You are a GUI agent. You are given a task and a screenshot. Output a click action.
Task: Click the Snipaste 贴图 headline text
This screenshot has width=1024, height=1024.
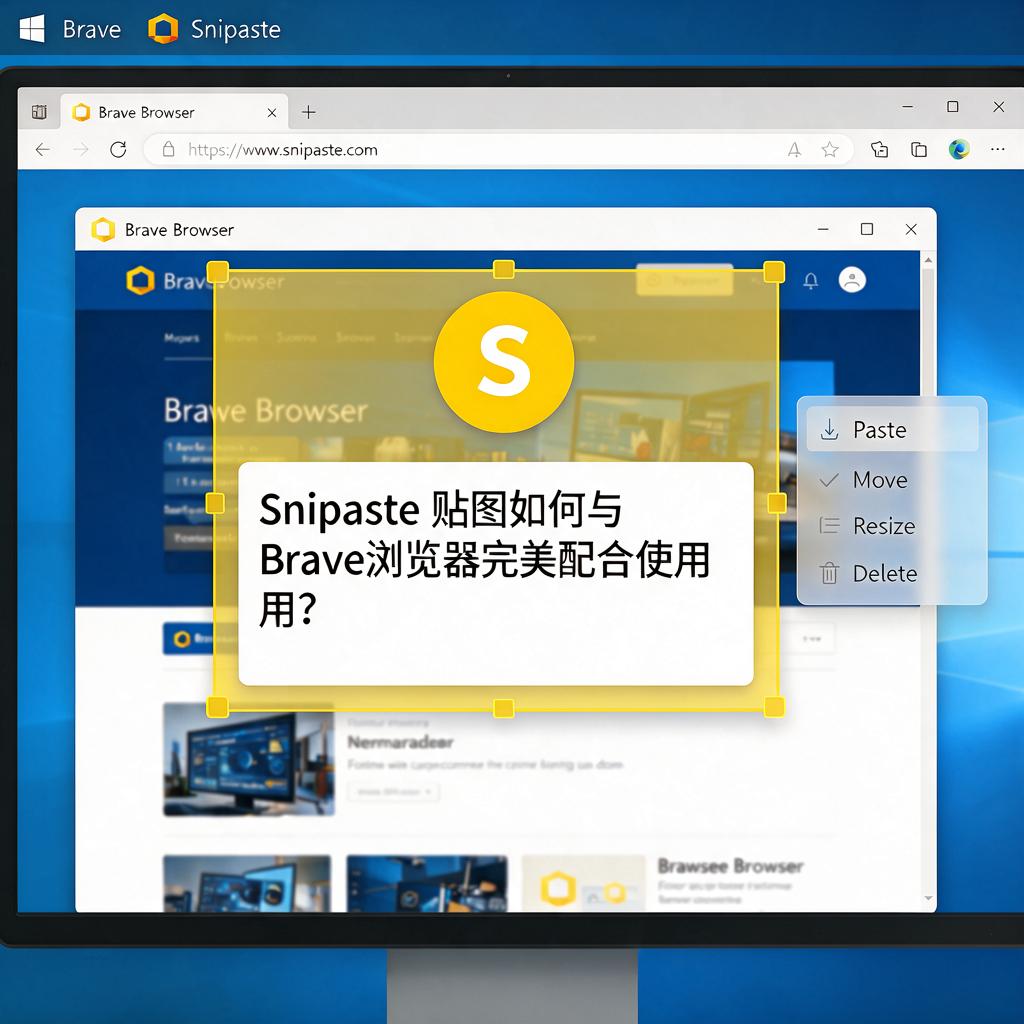484,560
